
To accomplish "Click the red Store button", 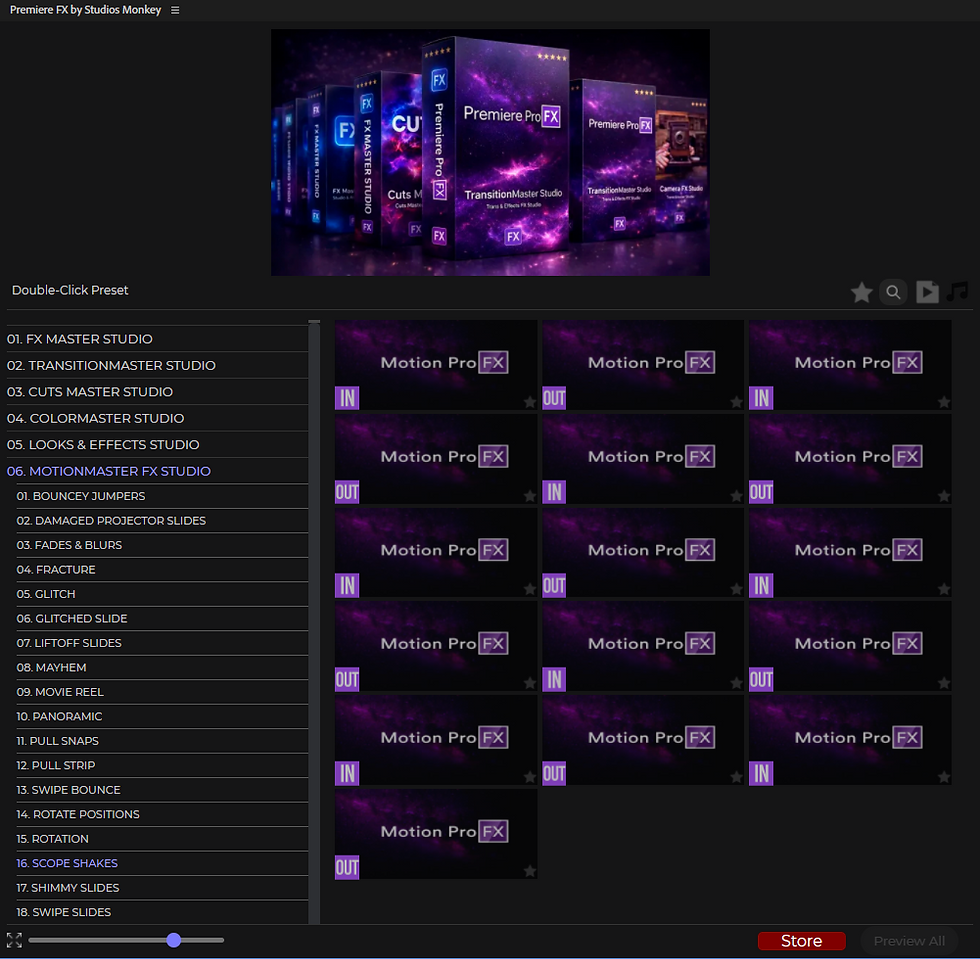I will pos(801,941).
